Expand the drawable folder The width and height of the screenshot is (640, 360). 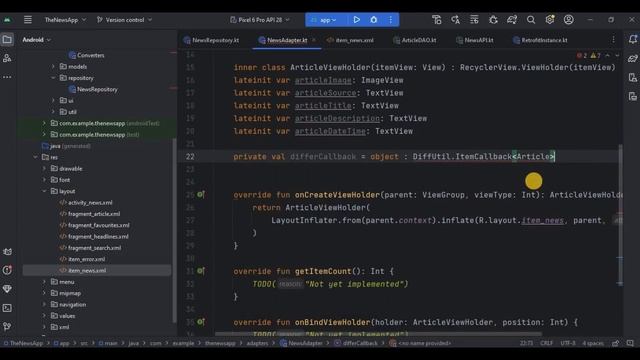pos(44,169)
